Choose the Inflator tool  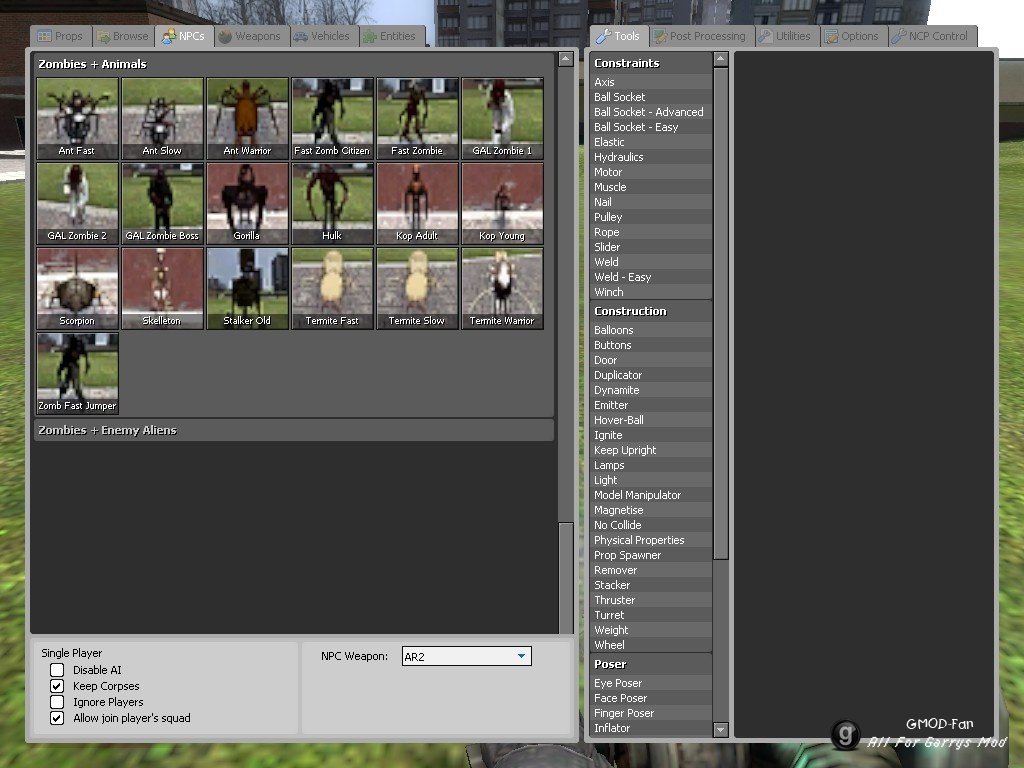650,728
